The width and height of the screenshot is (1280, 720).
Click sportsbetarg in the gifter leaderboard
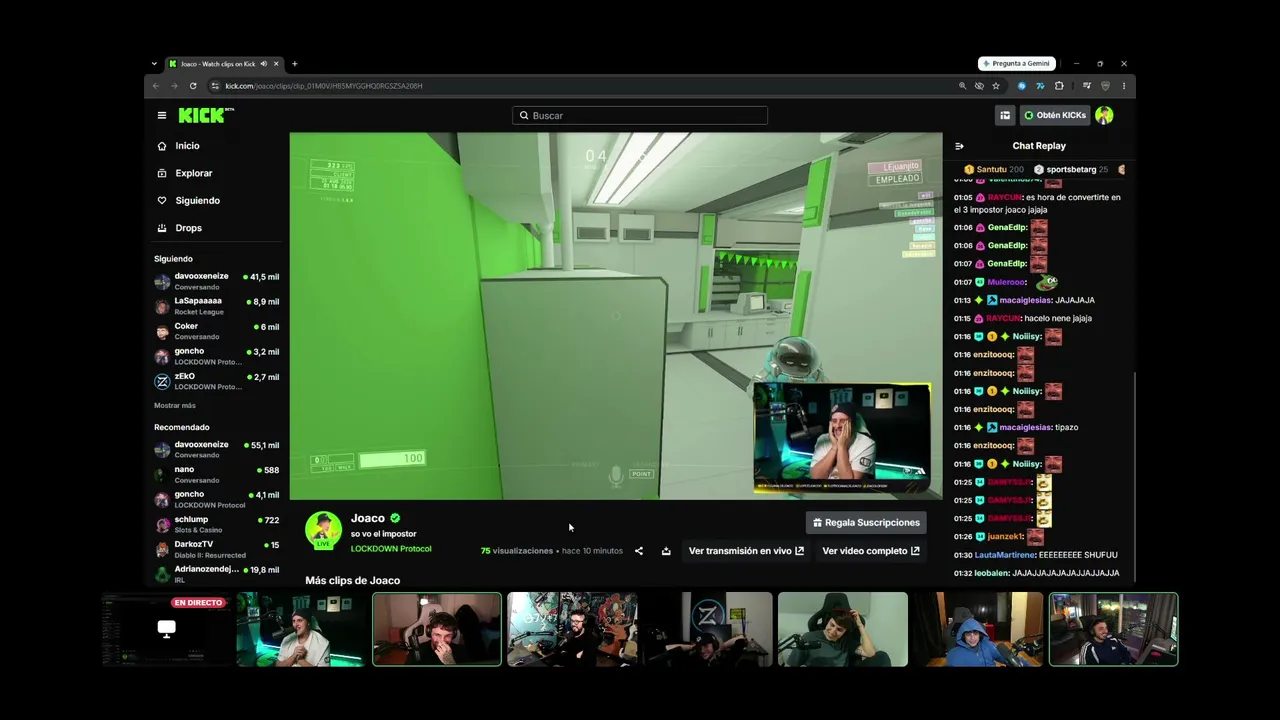pos(1071,170)
